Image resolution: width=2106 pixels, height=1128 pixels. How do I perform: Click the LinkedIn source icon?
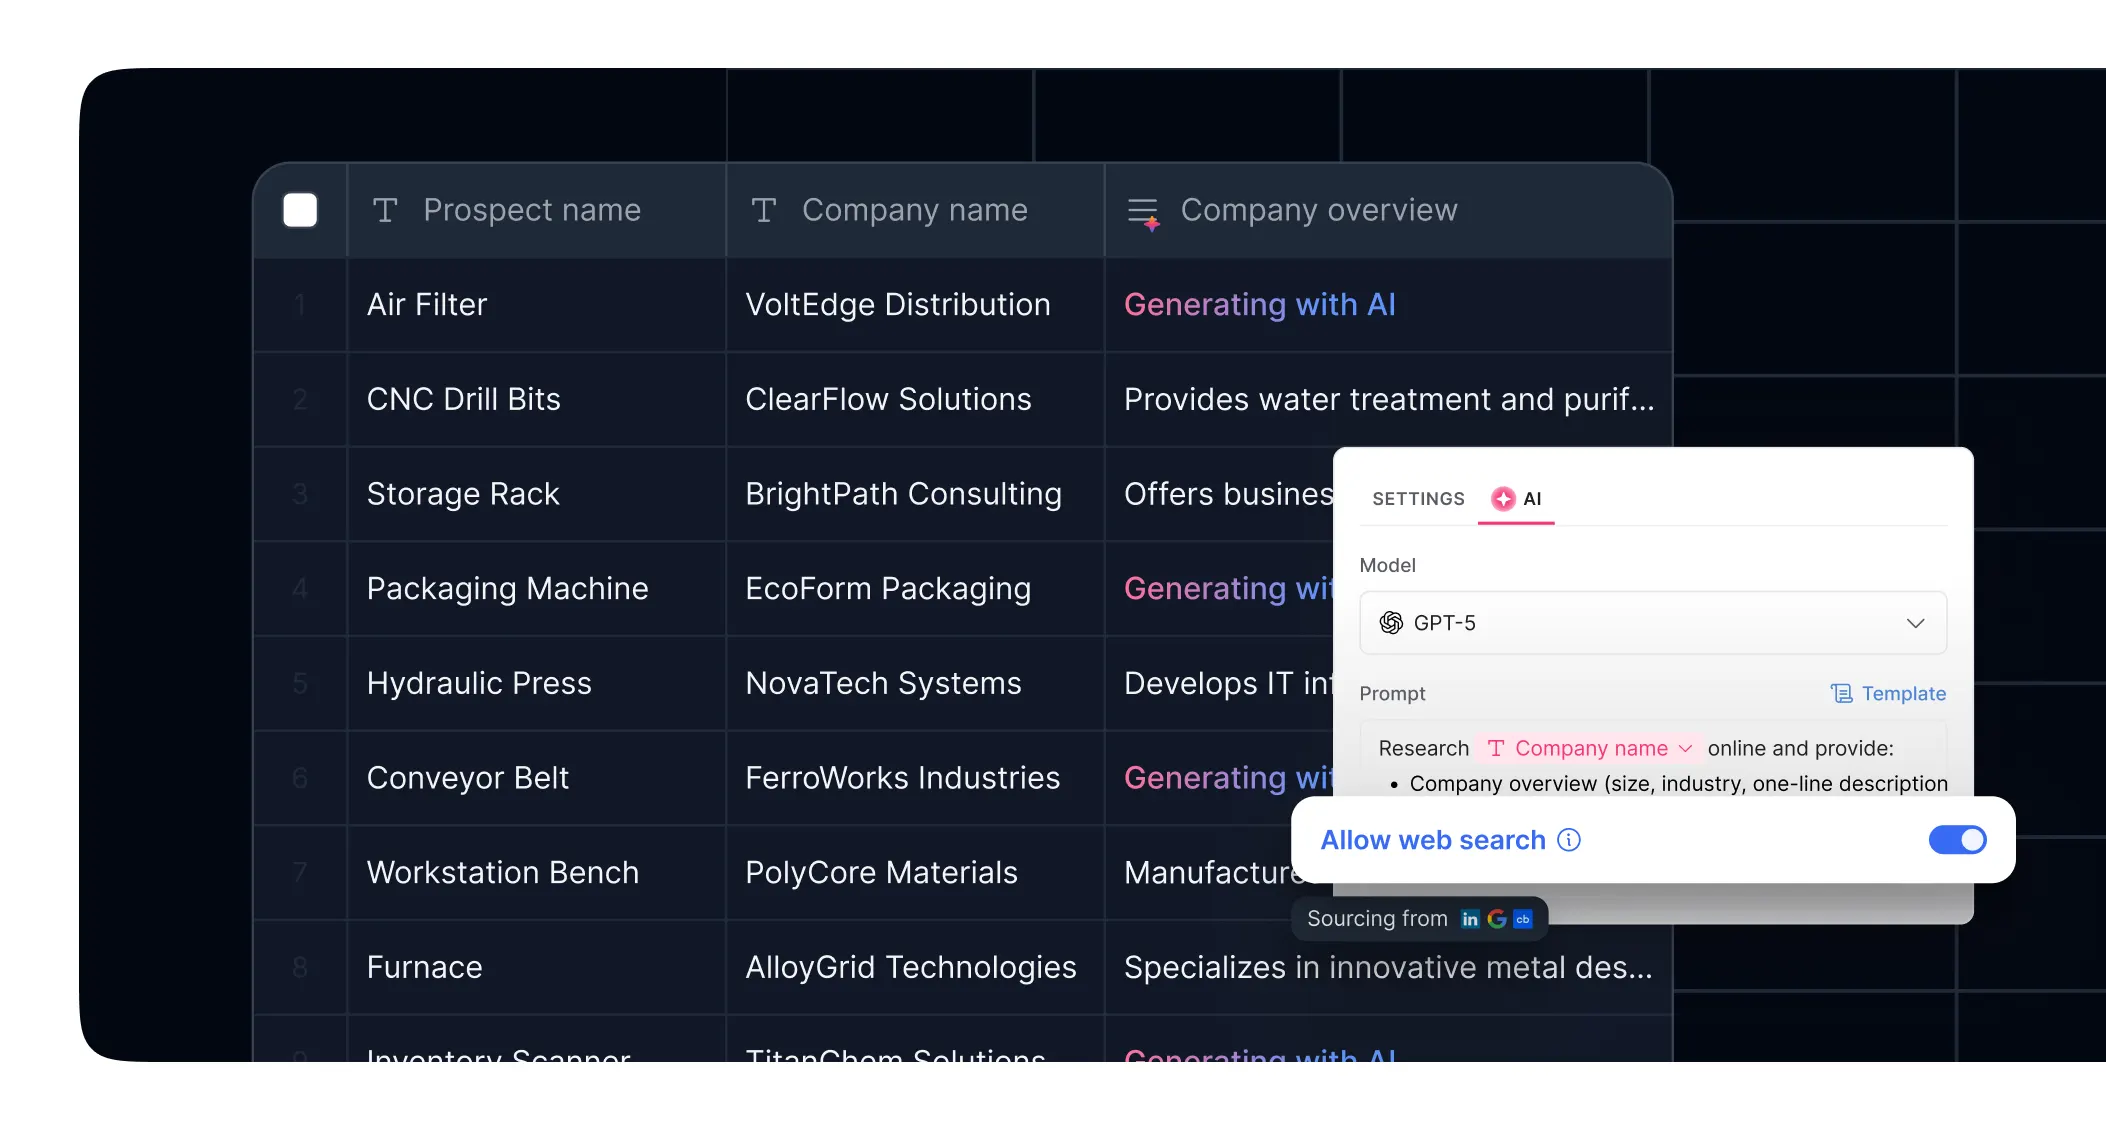pyautogui.click(x=1469, y=919)
